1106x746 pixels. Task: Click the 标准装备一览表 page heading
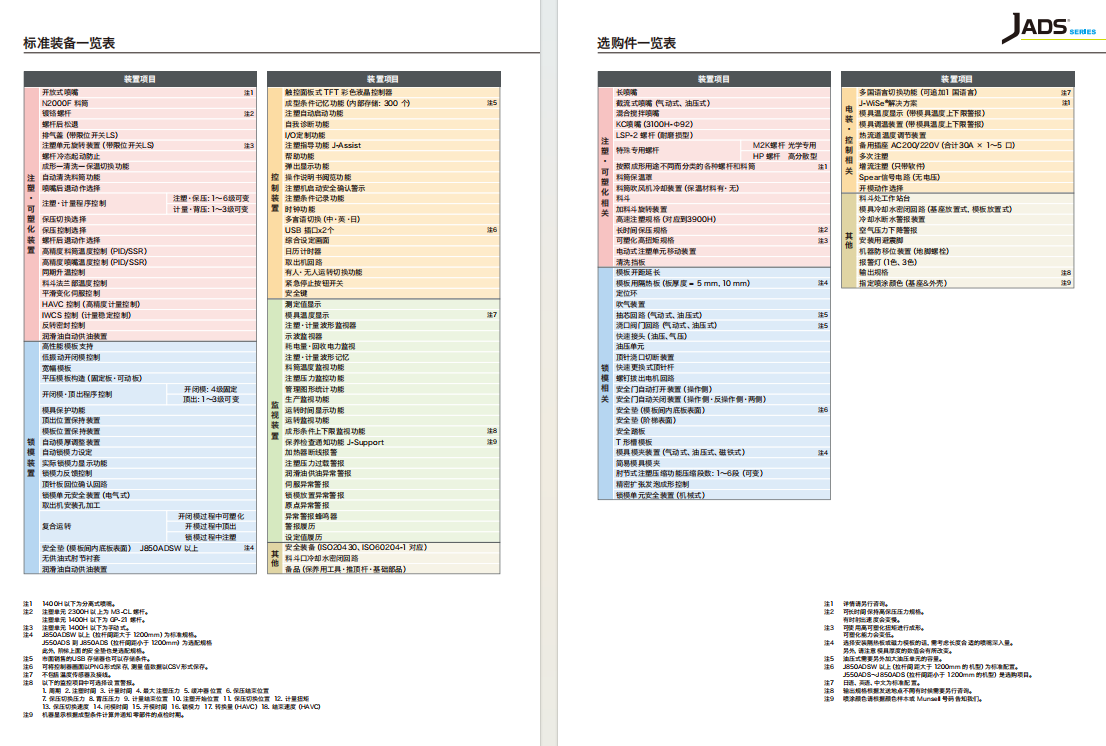pos(69,43)
